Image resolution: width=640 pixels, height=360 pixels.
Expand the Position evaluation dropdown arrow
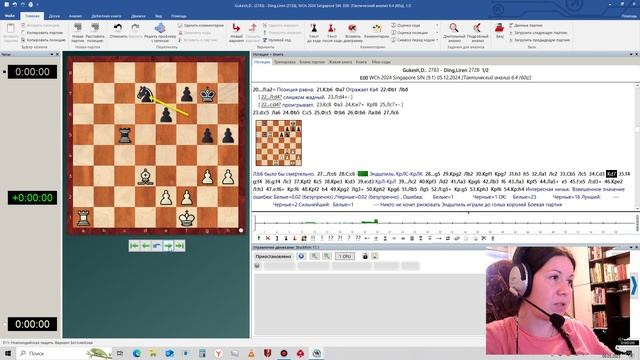click(436, 33)
